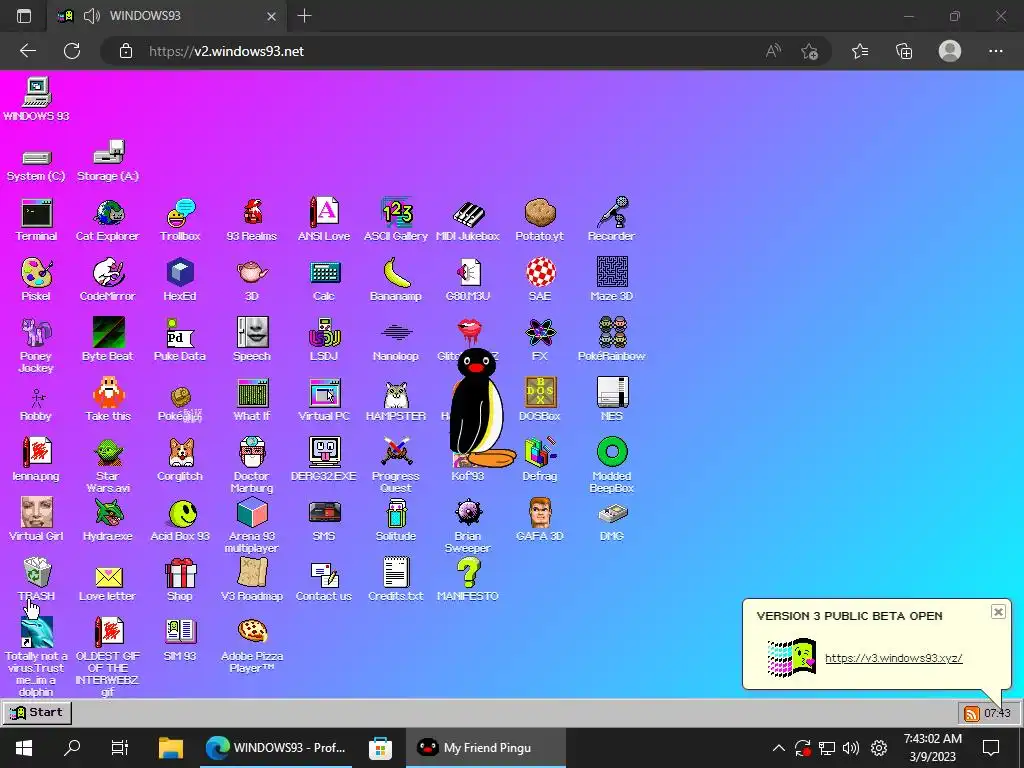Screen dimensions: 1024x768
Task: Open Windows File Explorer from taskbar
Action: [170, 748]
